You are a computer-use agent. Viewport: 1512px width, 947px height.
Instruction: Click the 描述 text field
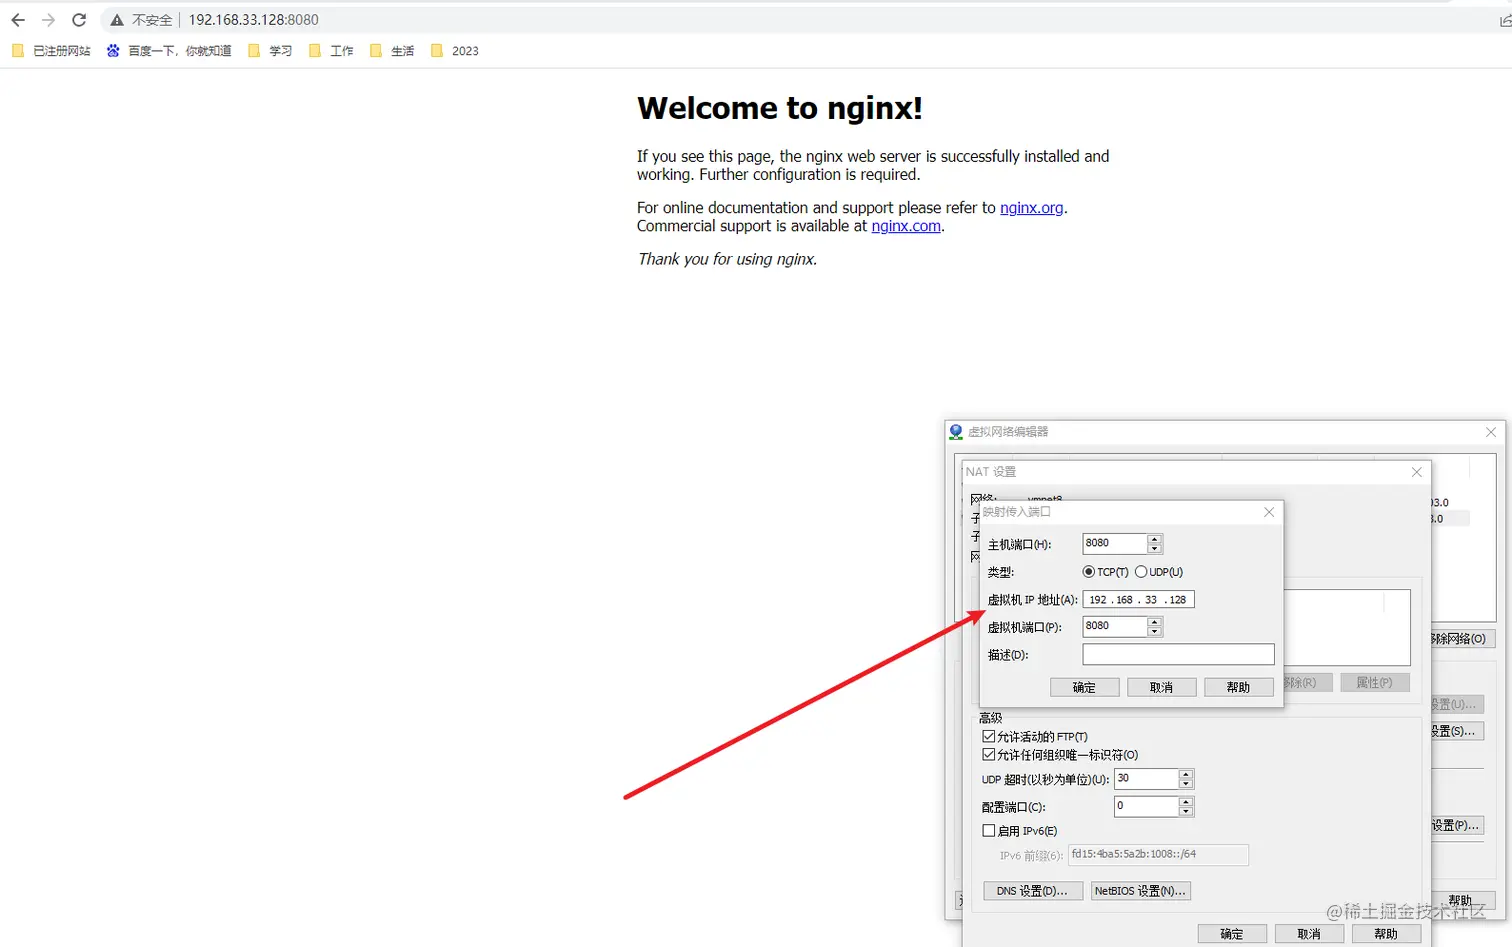point(1178,654)
